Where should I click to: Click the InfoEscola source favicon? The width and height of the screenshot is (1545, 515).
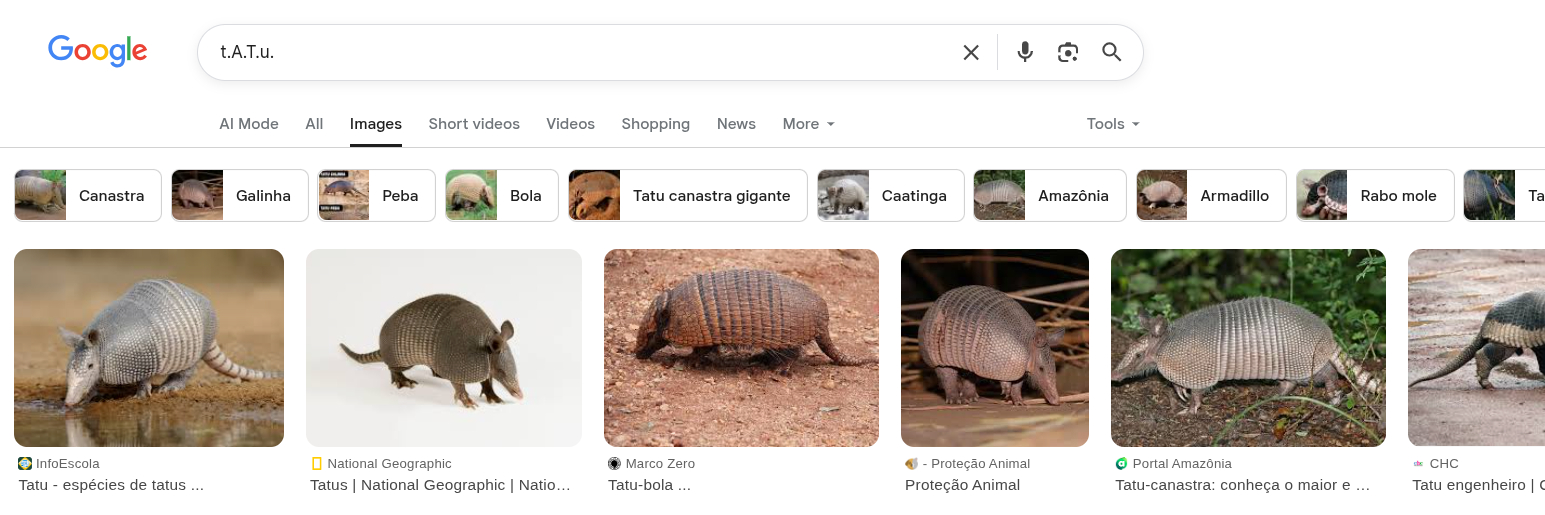[25, 463]
